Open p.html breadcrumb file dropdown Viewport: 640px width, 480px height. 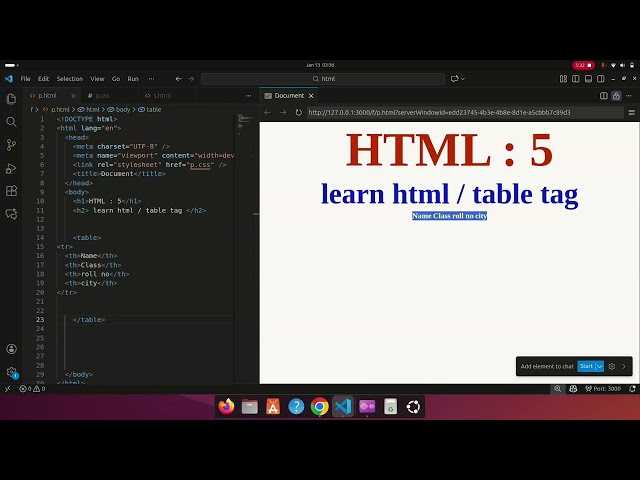pos(56,109)
